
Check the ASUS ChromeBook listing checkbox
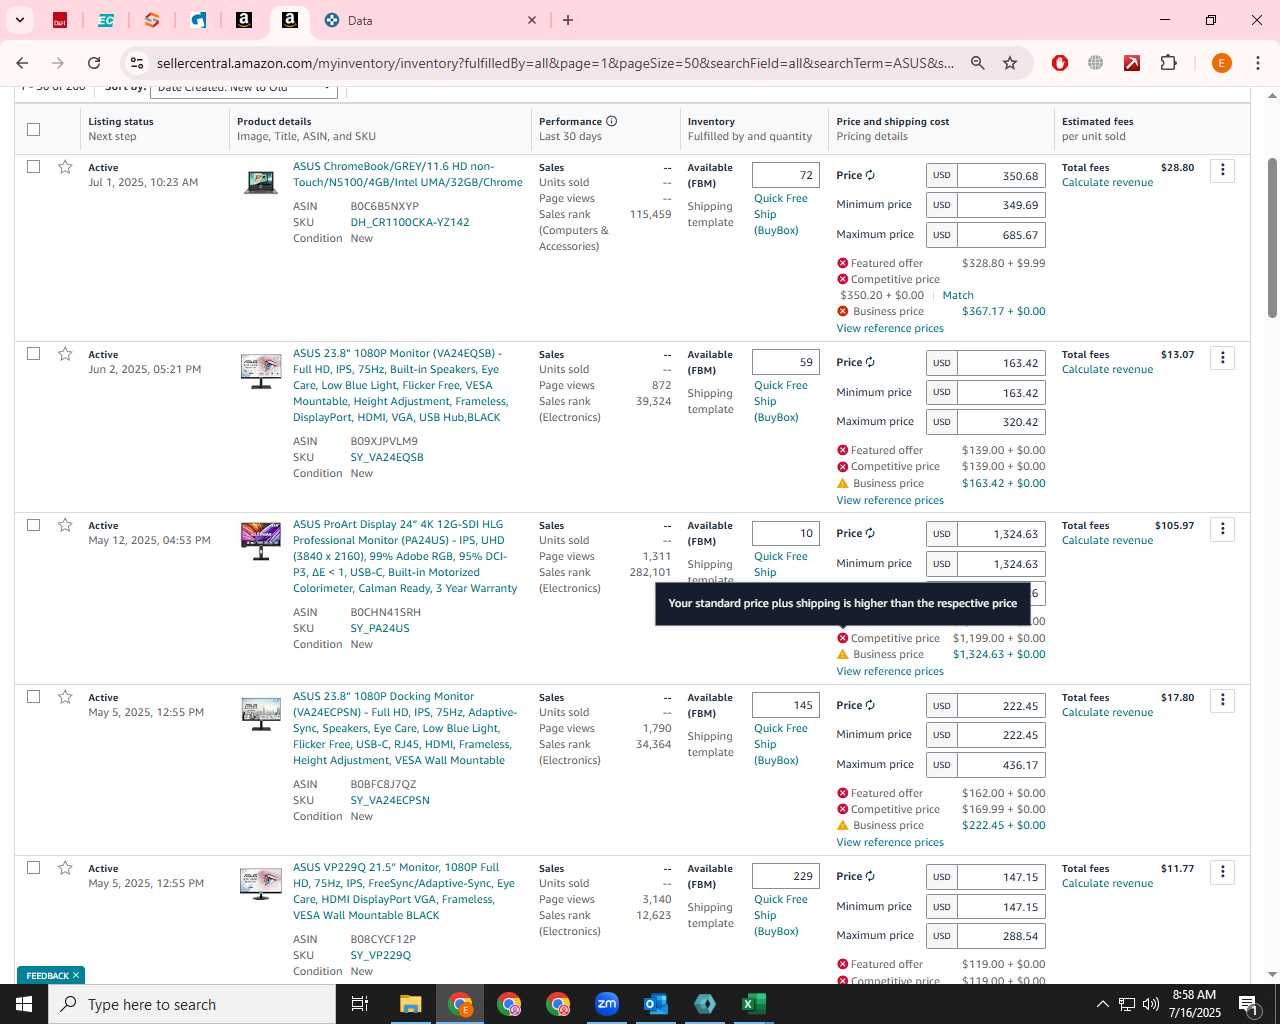click(x=33, y=167)
